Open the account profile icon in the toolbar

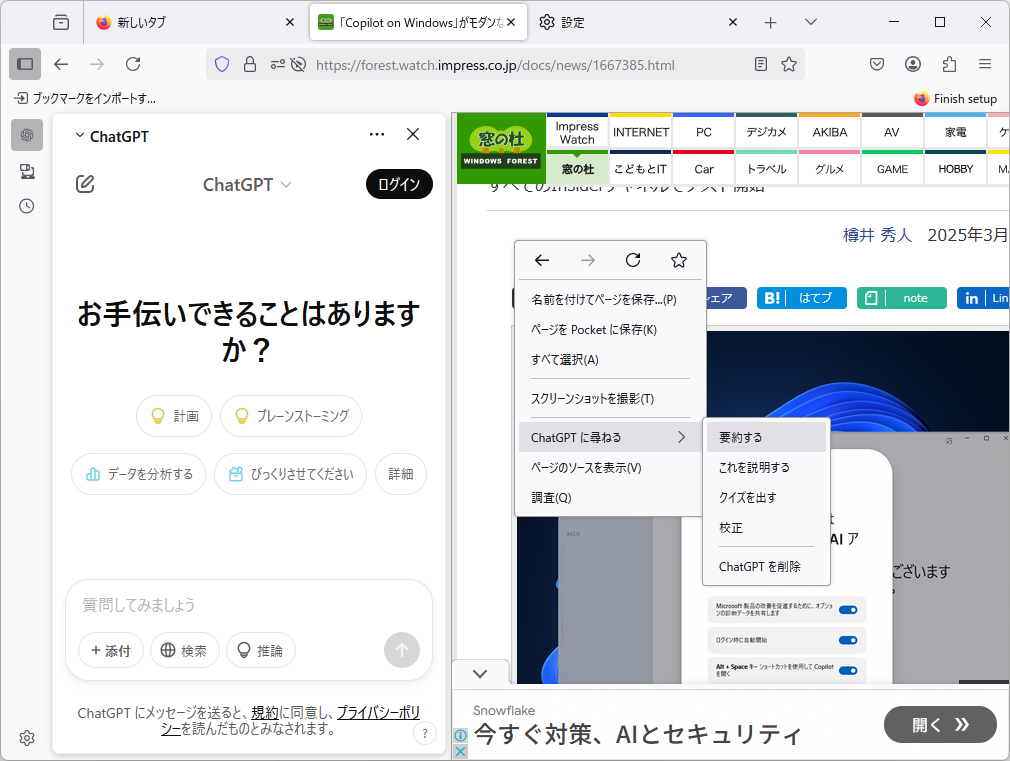tap(912, 64)
